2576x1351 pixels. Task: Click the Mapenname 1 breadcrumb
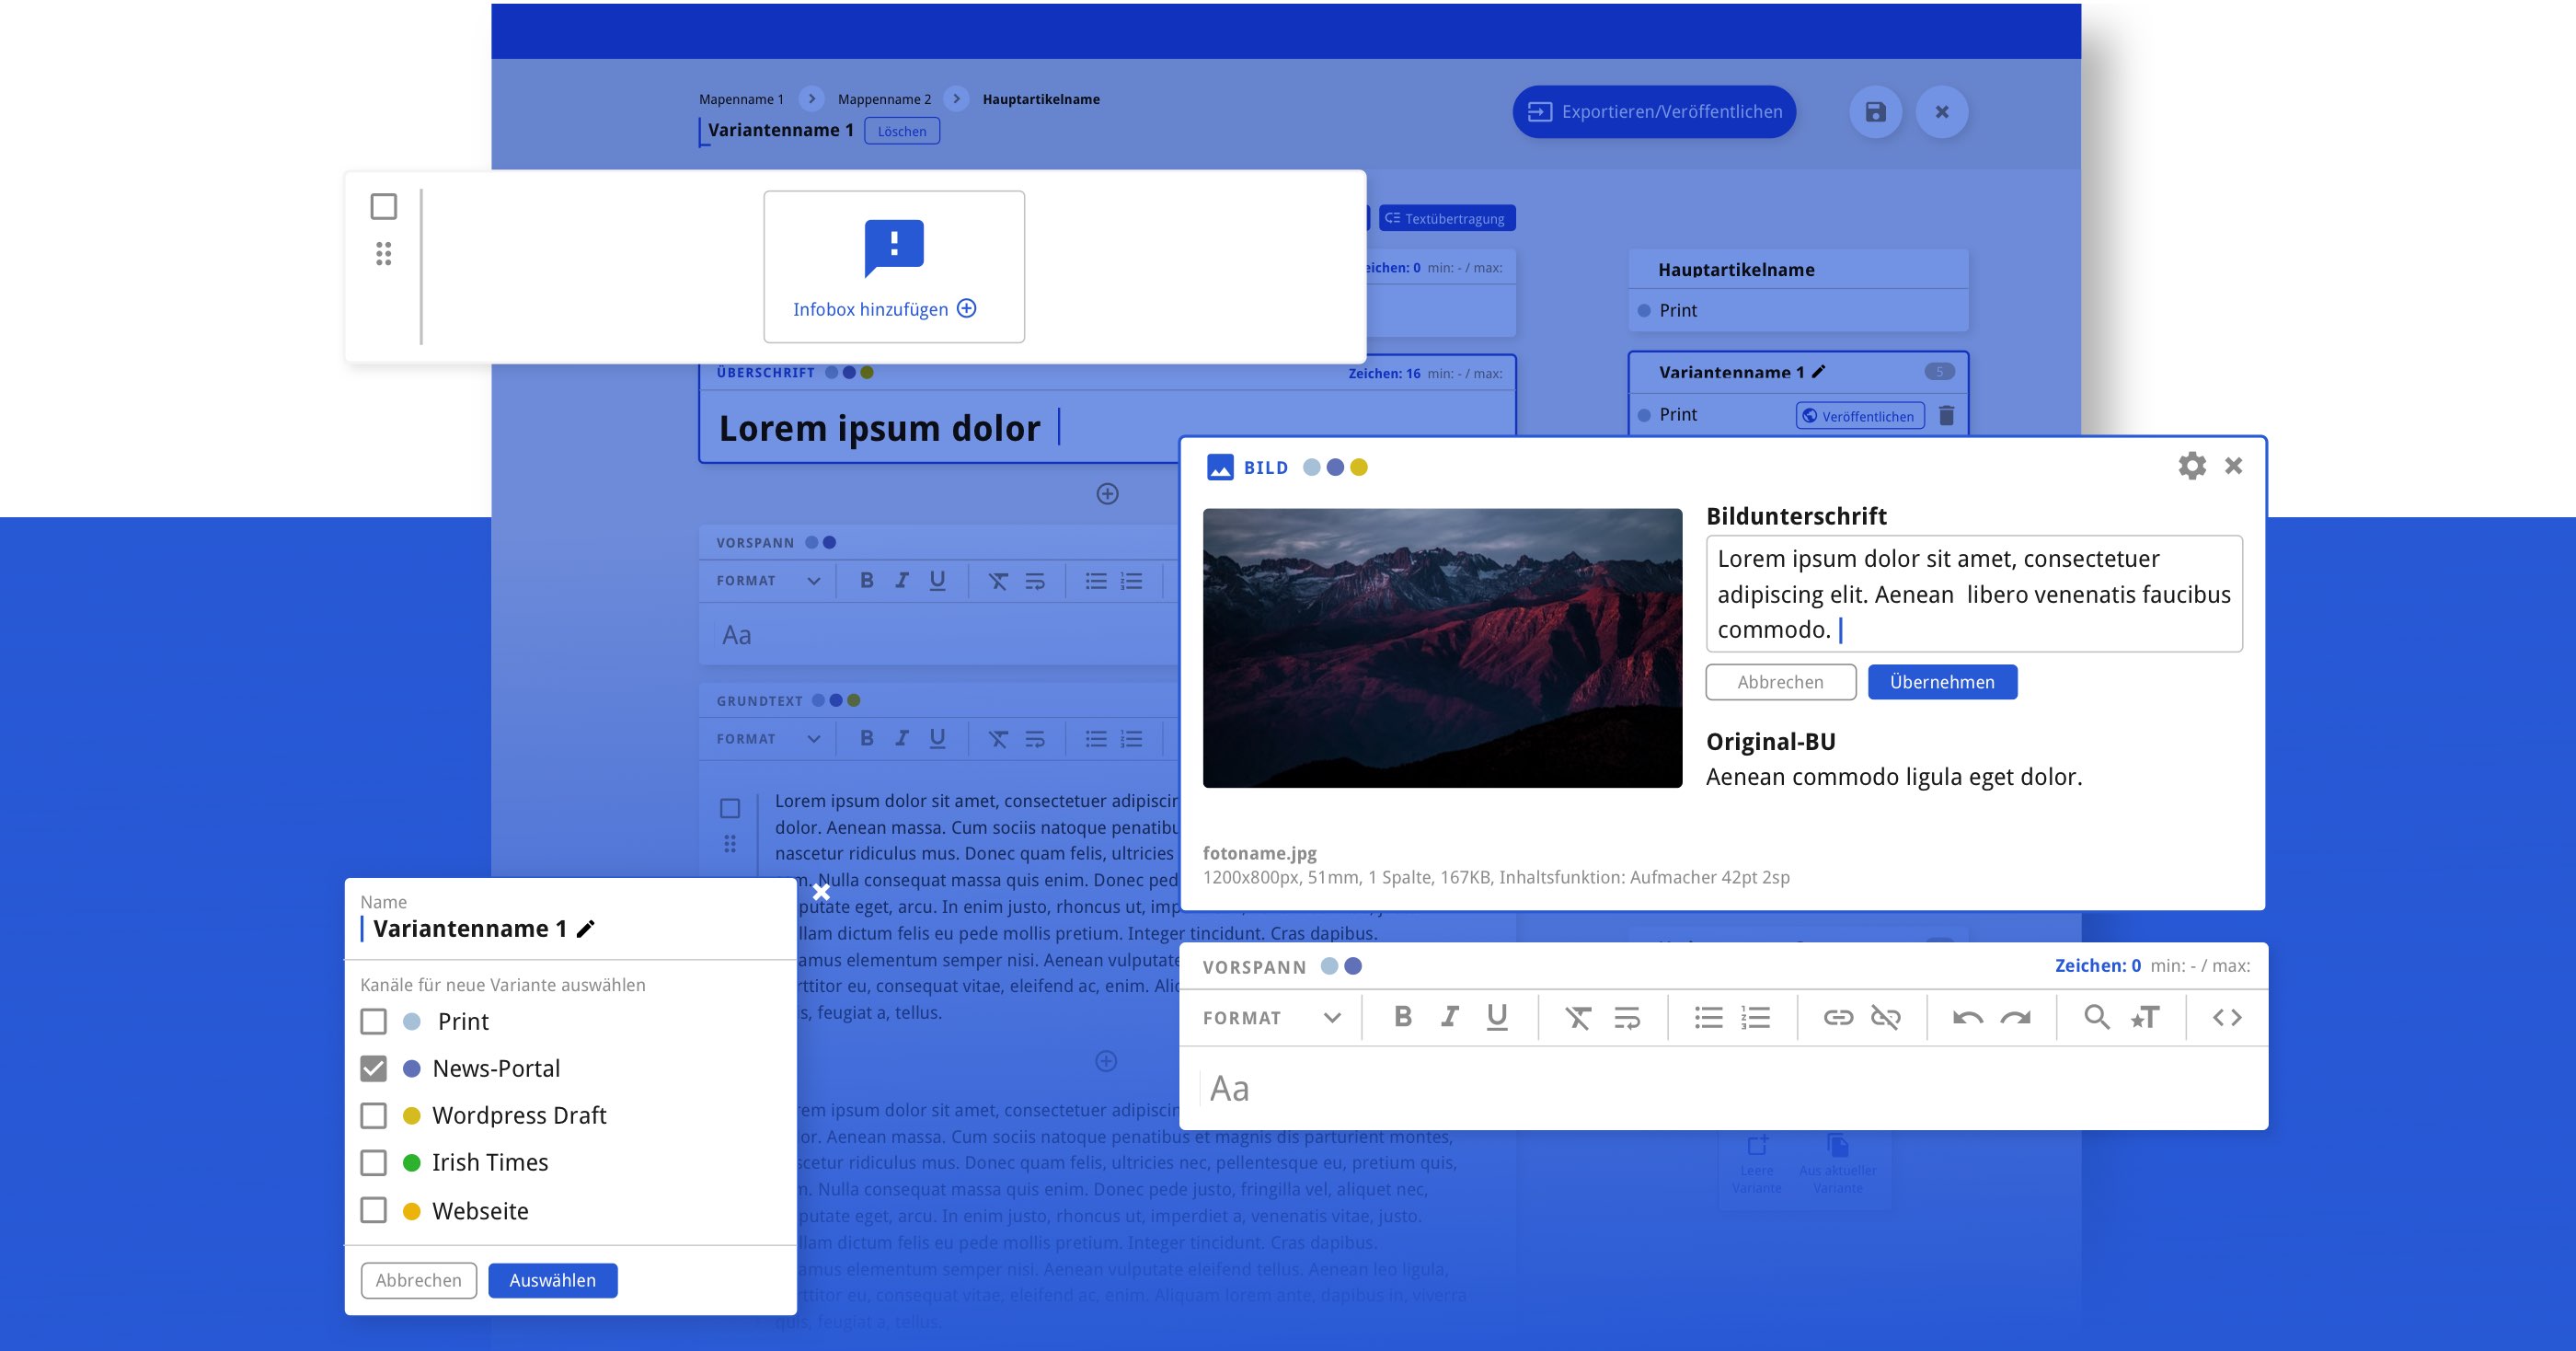[741, 99]
